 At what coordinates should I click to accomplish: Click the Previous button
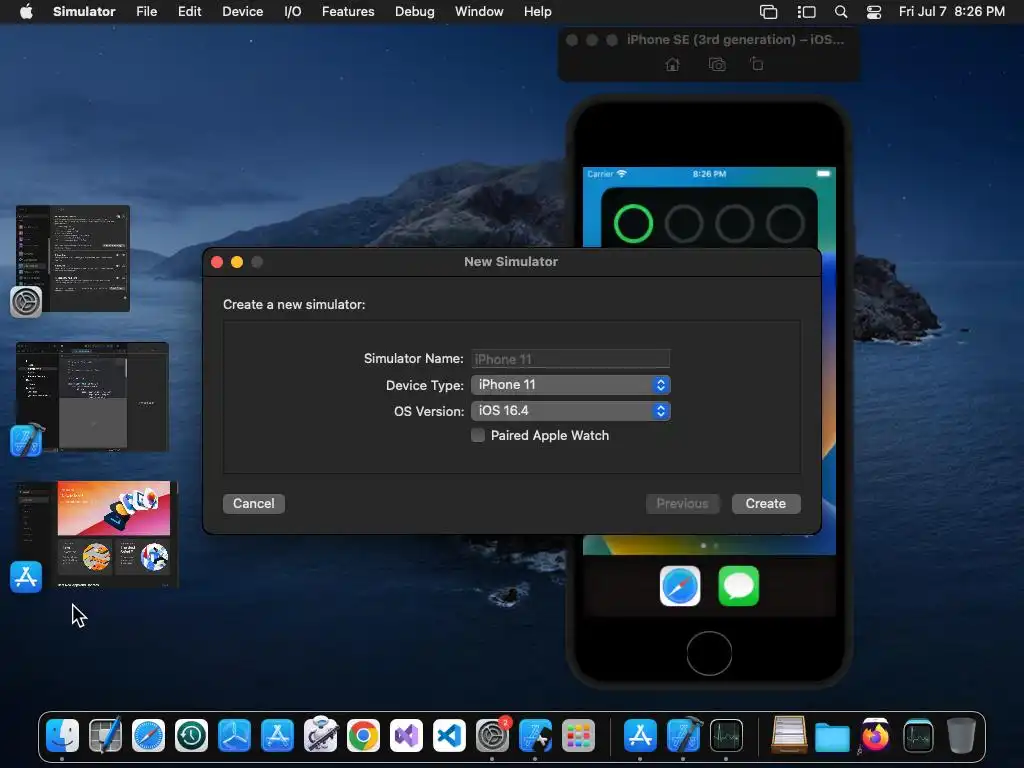click(x=682, y=504)
